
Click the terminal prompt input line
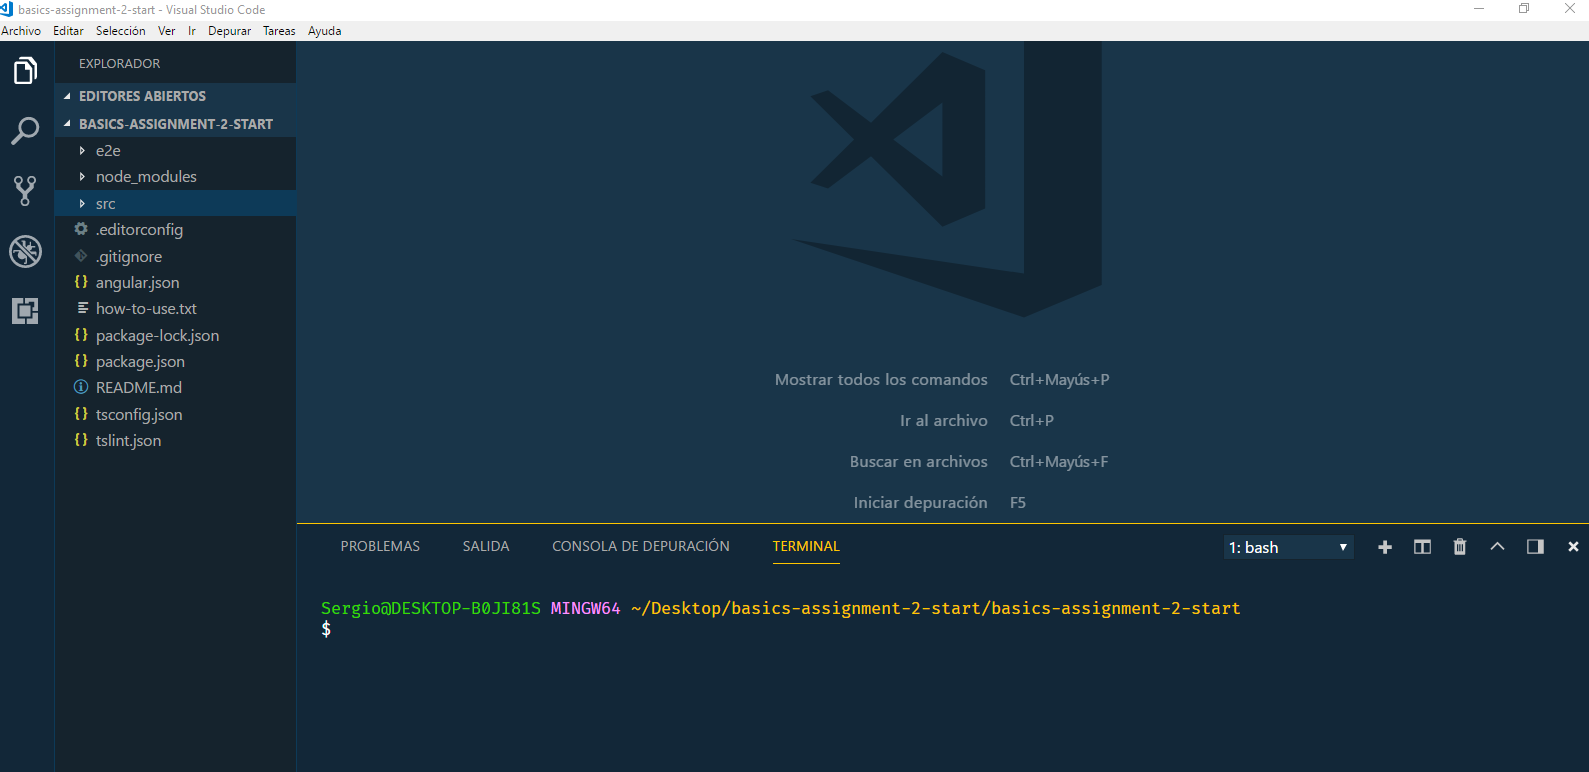326,629
